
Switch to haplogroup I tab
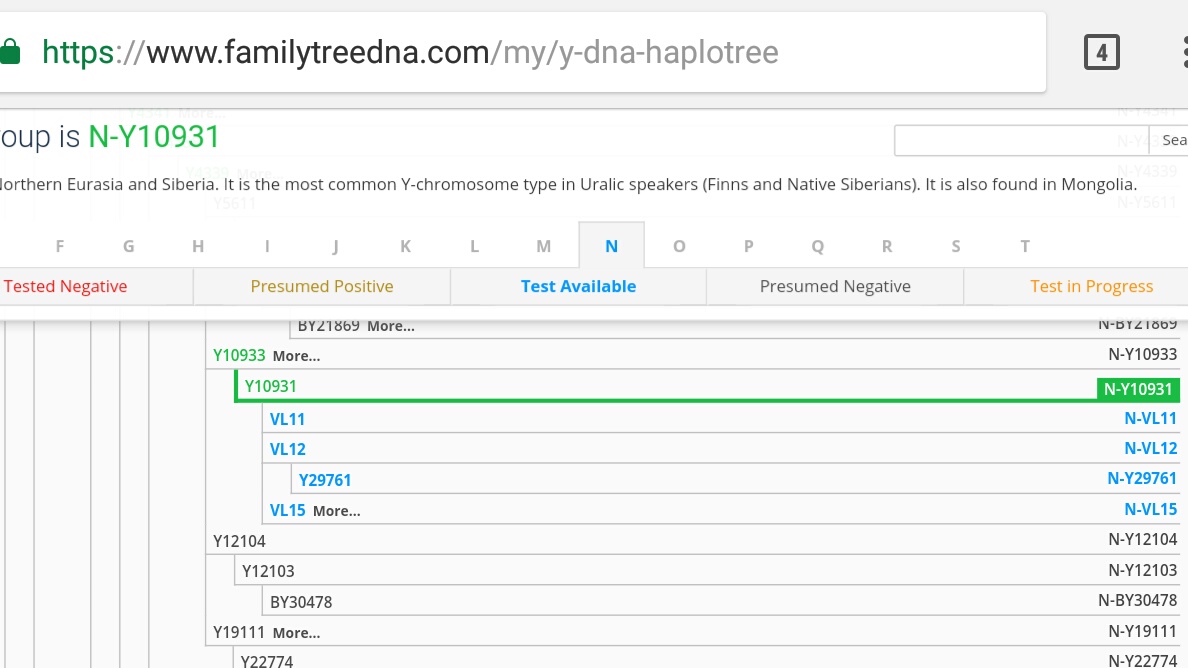pyautogui.click(x=267, y=246)
